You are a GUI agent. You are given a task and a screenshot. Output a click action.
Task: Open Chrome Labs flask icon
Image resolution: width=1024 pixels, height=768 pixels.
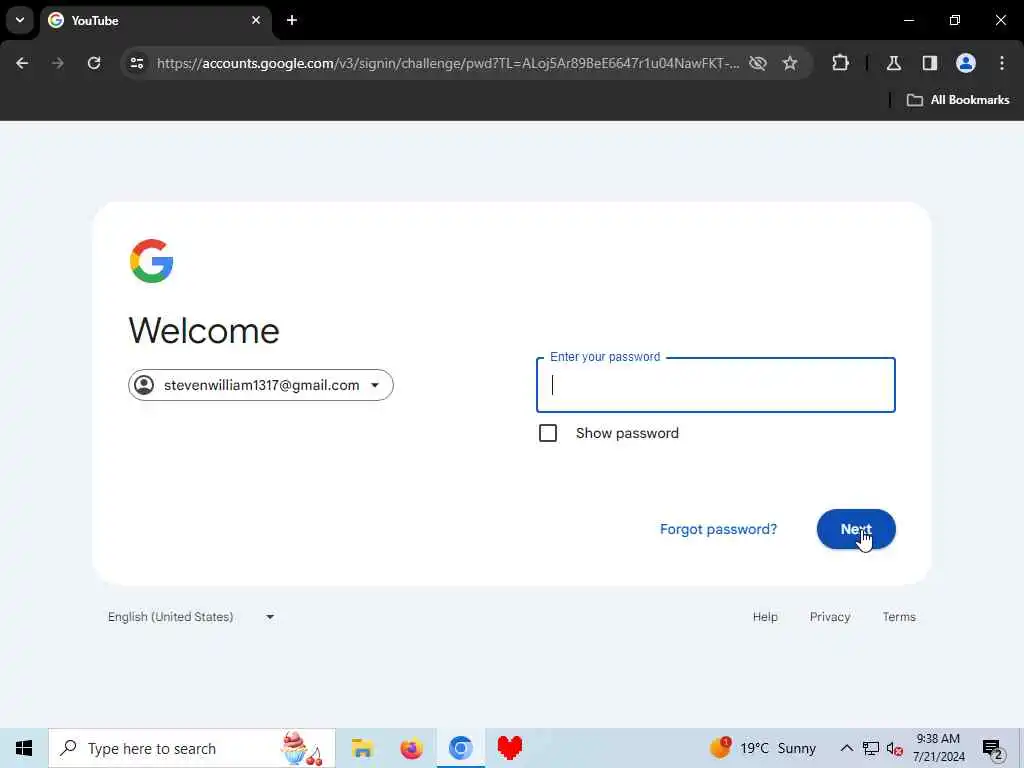(x=894, y=63)
